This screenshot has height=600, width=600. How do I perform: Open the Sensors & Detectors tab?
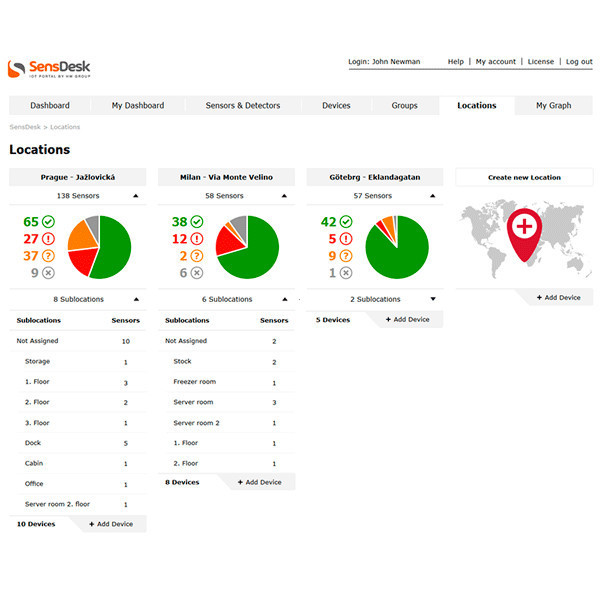click(242, 106)
